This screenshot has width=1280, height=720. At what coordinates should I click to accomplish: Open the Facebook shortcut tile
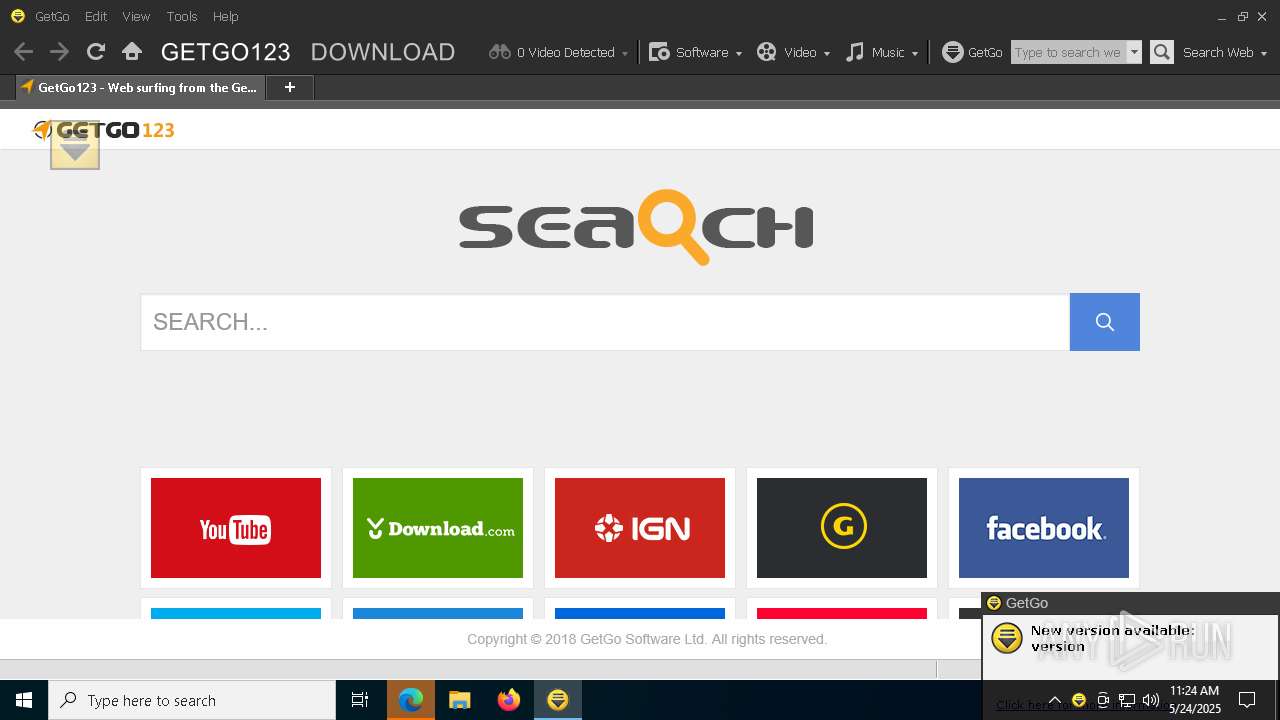click(x=1044, y=528)
